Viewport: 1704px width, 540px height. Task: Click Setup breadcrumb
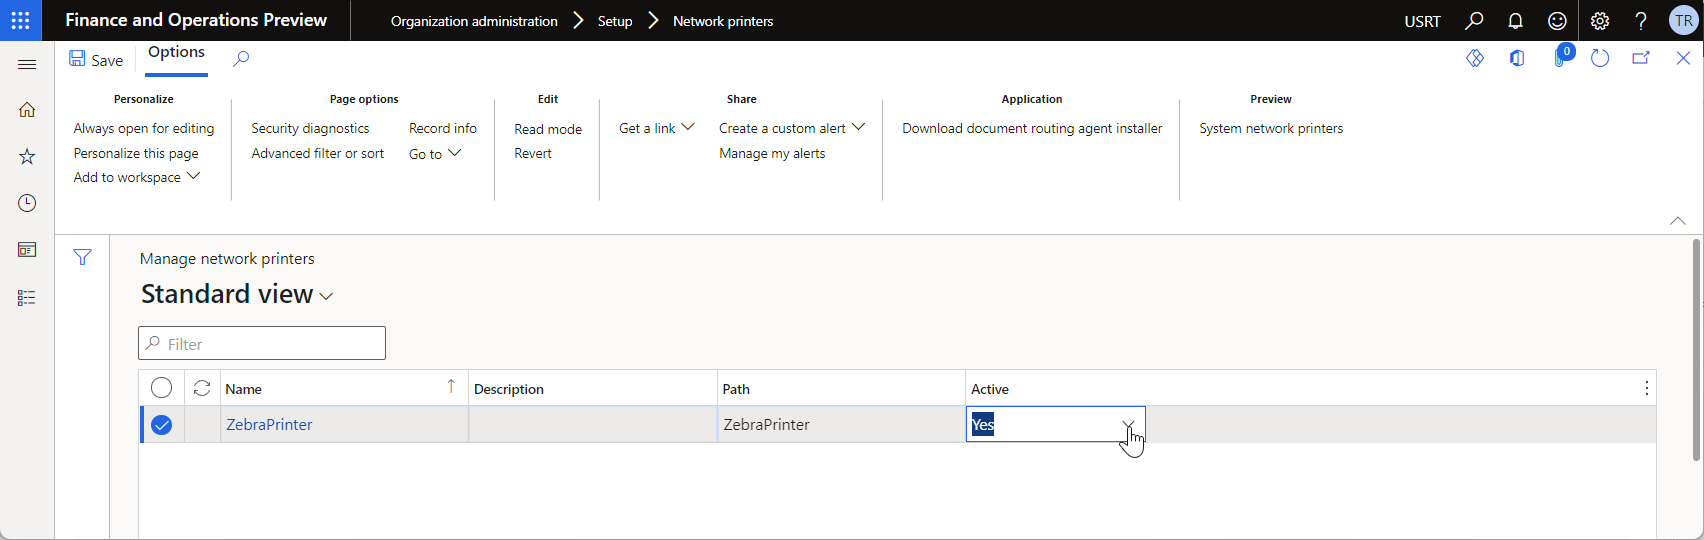coord(615,21)
